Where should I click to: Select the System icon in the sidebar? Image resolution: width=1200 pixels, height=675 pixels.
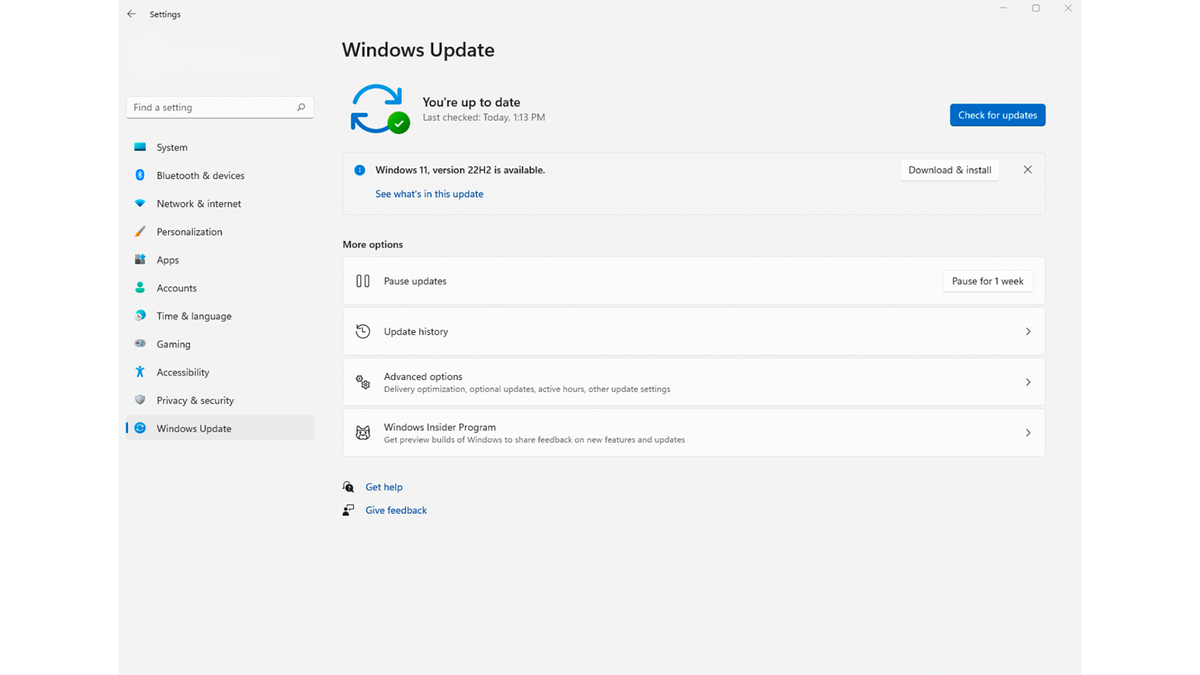pyautogui.click(x=139, y=147)
